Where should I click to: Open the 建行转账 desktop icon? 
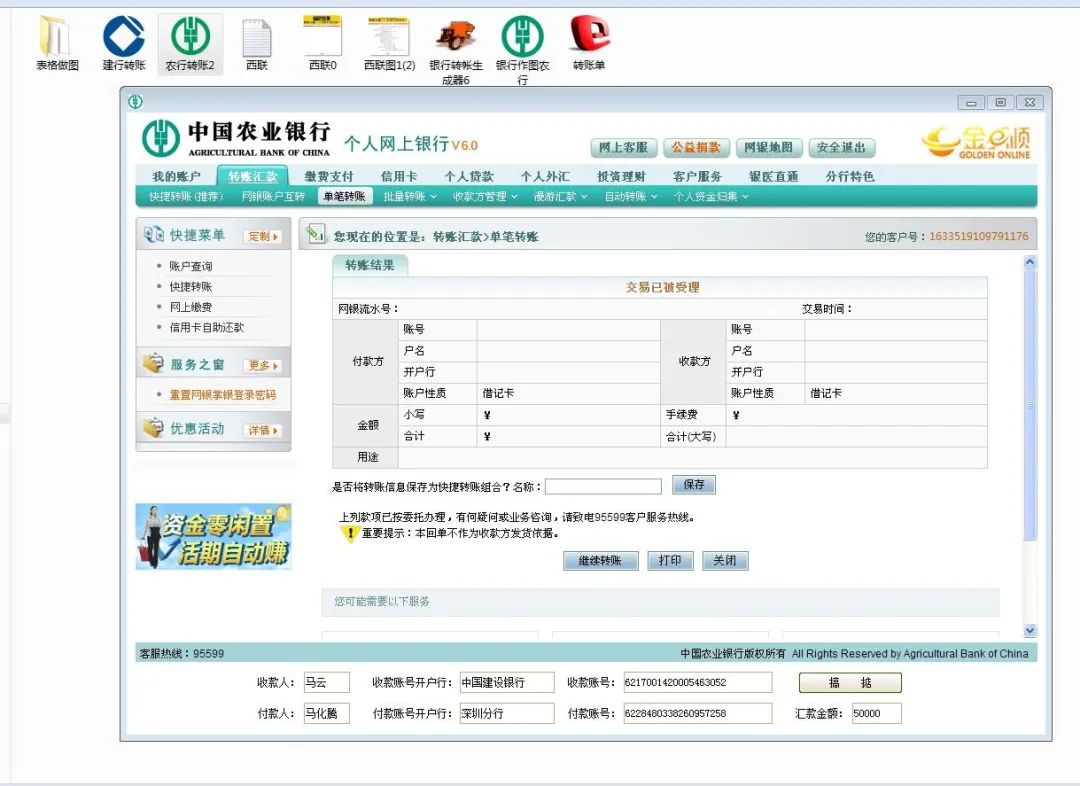pyautogui.click(x=124, y=43)
